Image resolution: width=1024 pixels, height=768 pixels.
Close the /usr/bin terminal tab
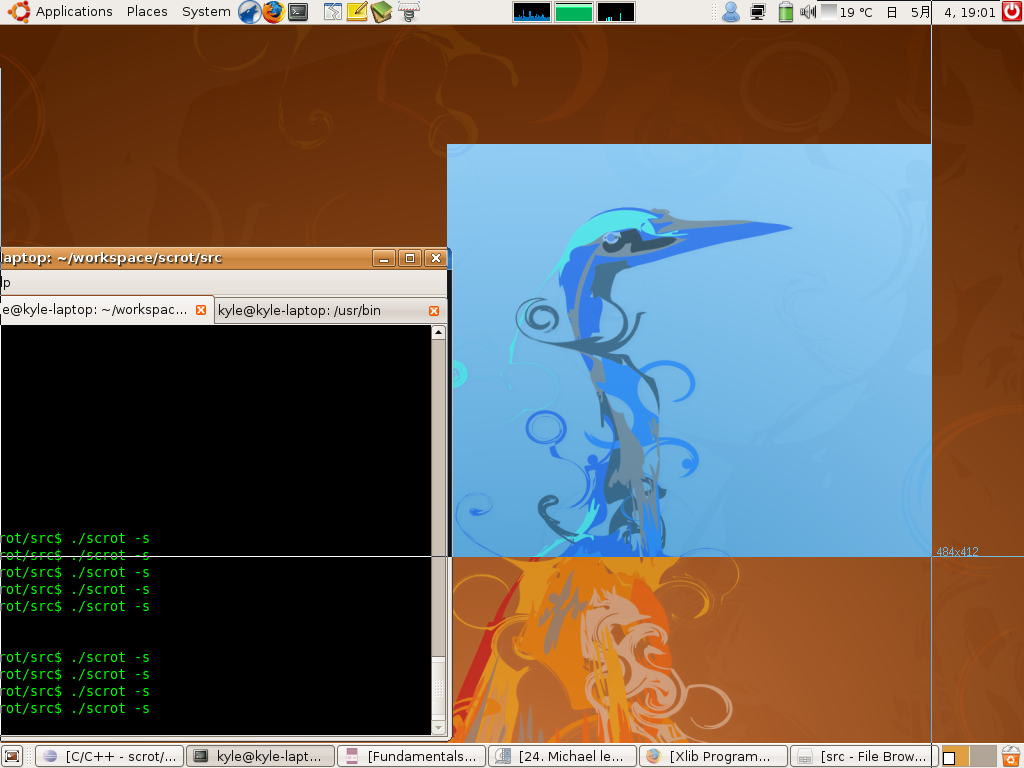(x=434, y=311)
